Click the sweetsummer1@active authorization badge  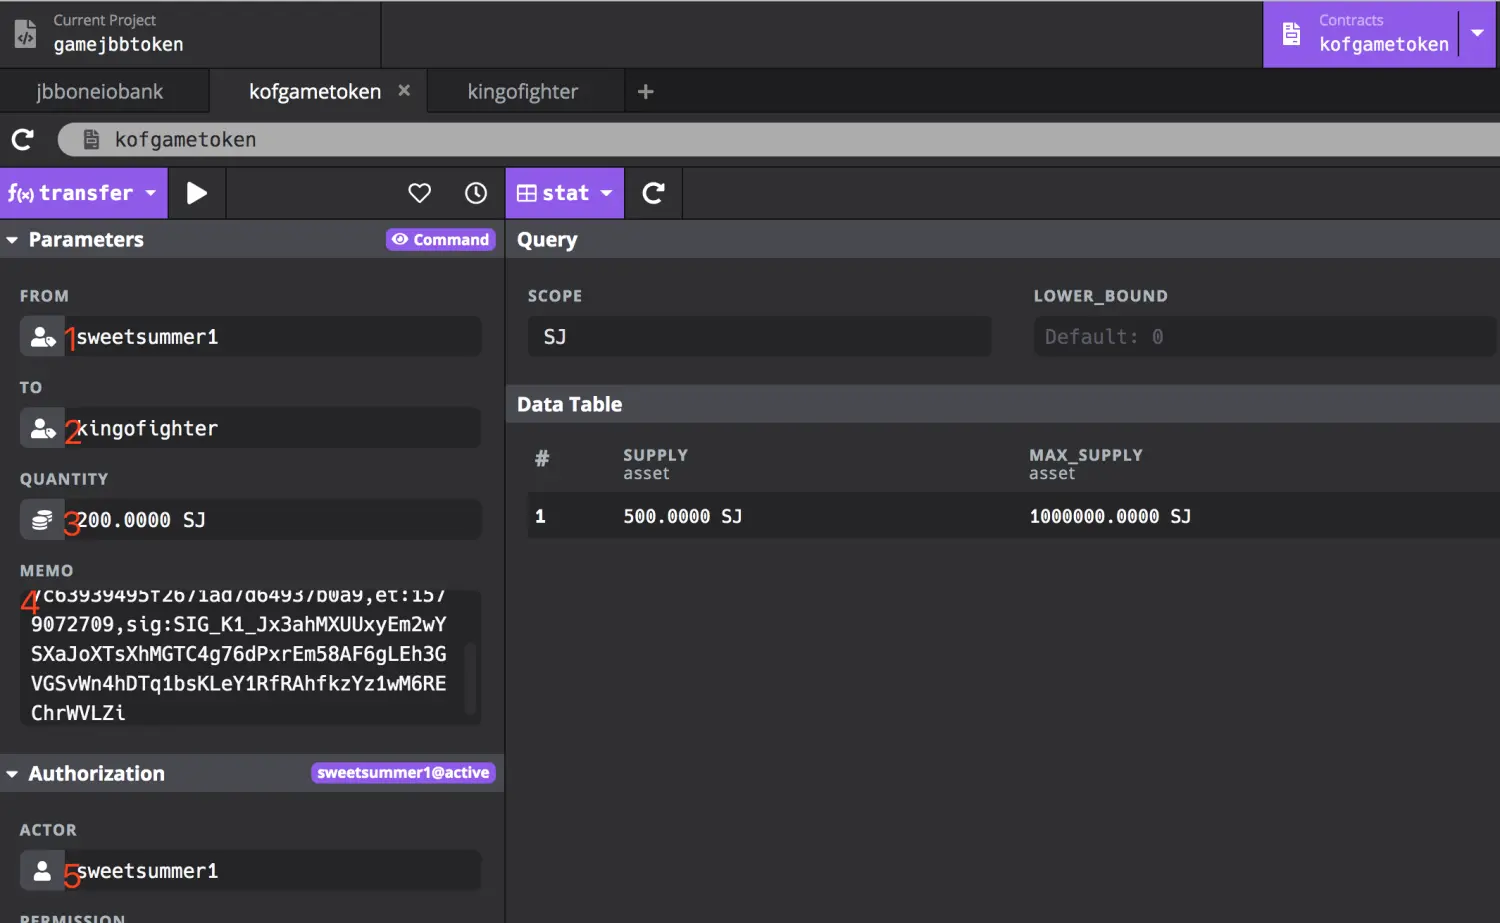click(403, 773)
